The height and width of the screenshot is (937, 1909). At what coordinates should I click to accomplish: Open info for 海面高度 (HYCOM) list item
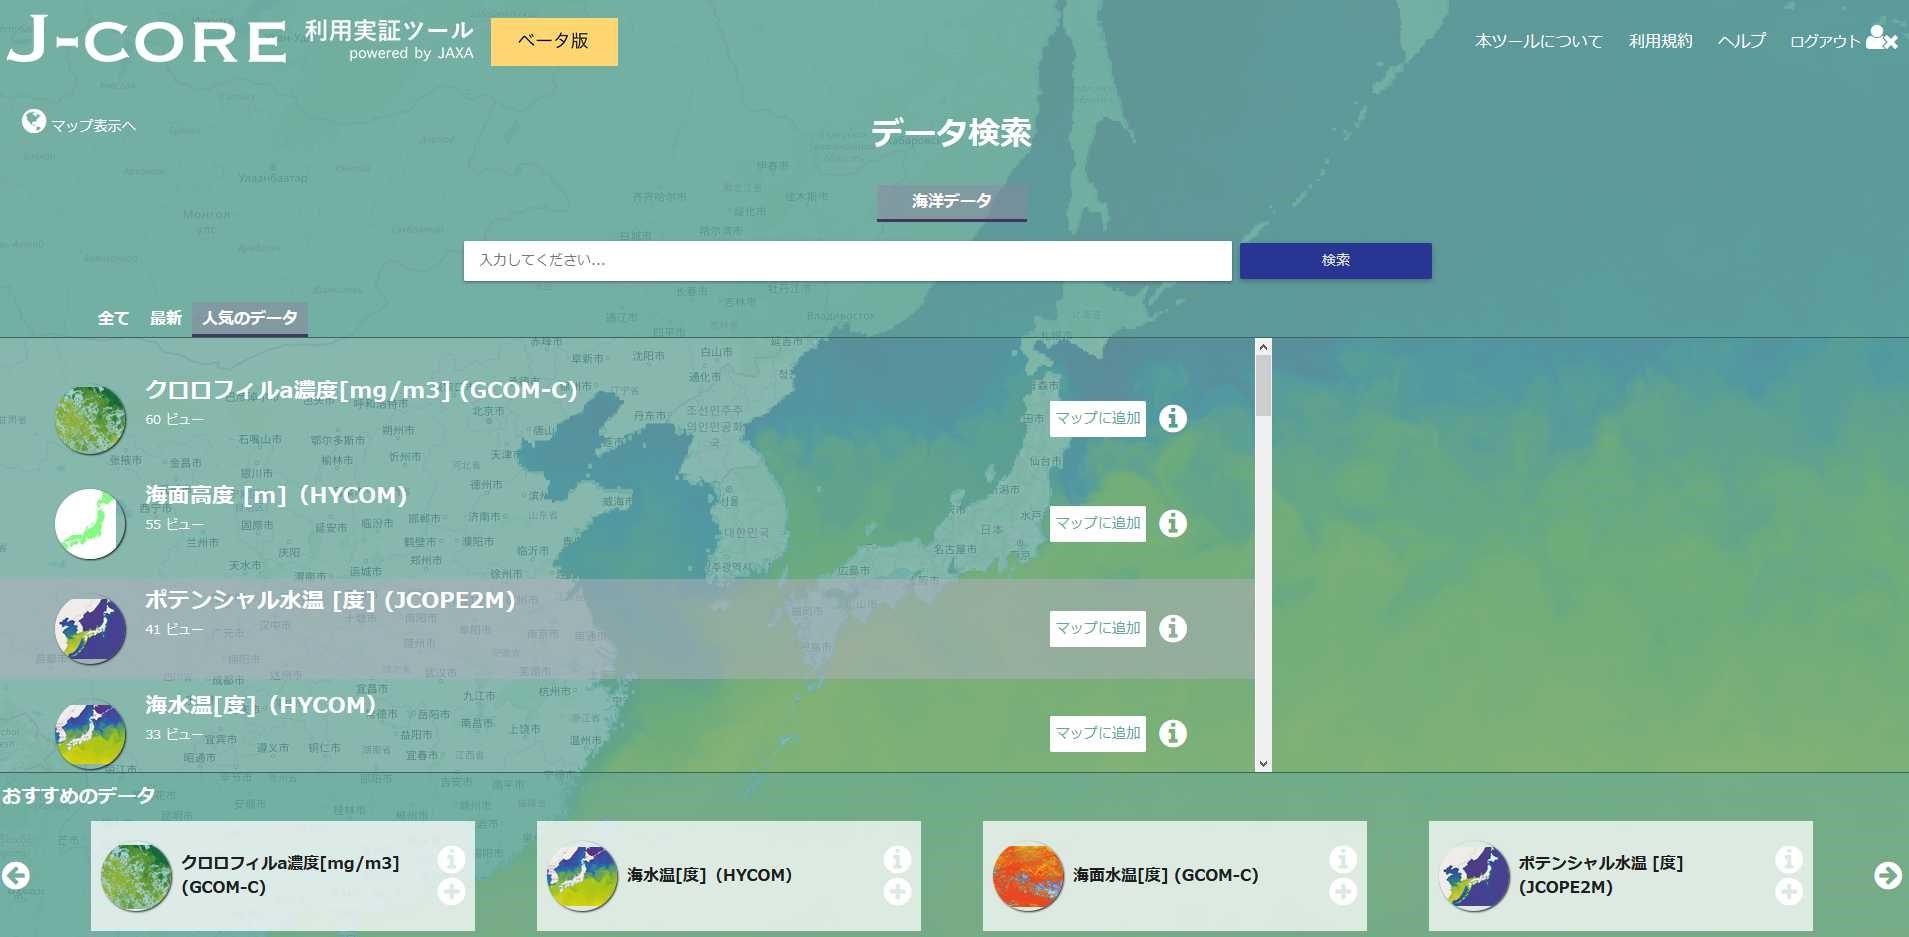[x=1173, y=523]
